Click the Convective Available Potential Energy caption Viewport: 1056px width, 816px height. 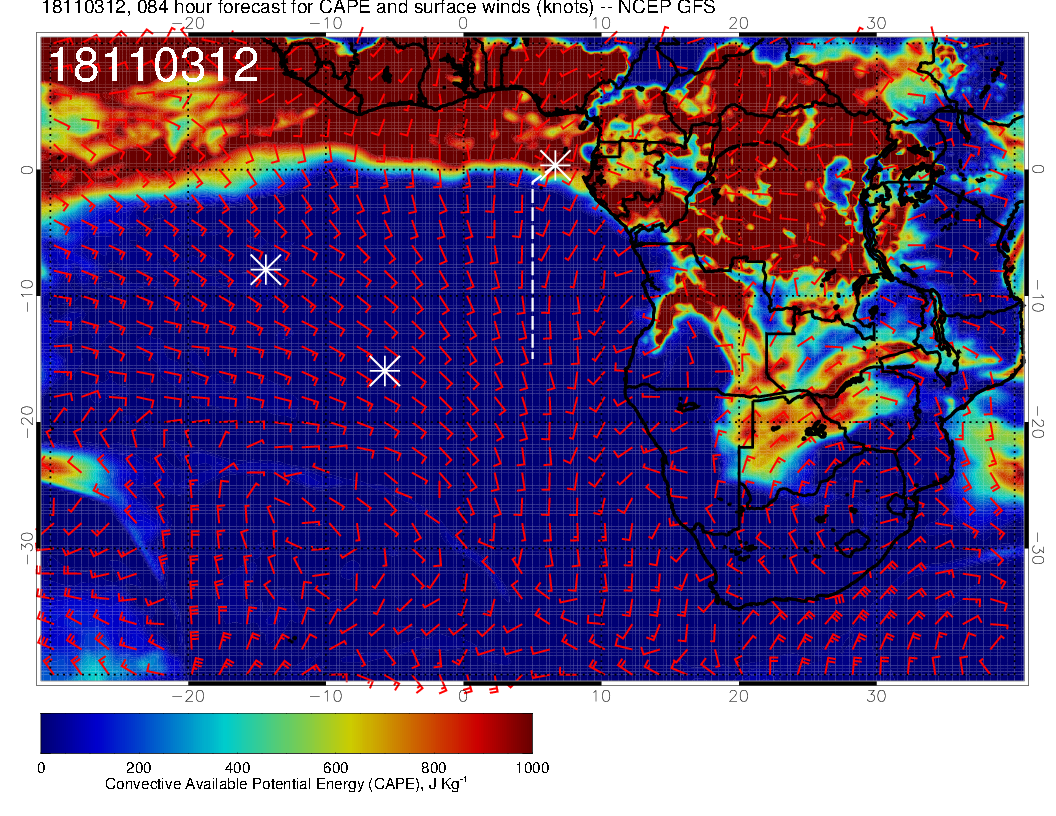pos(286,785)
